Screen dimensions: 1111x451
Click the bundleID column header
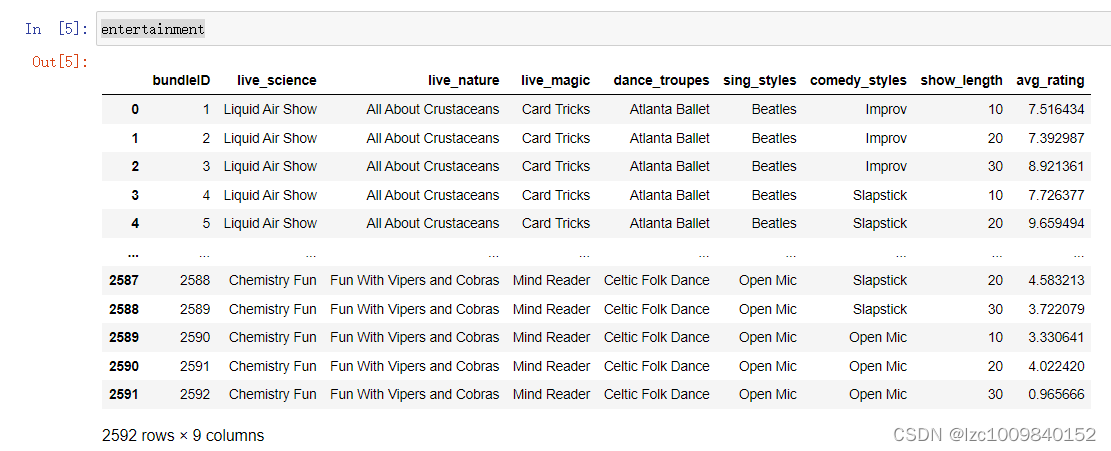pyautogui.click(x=181, y=81)
